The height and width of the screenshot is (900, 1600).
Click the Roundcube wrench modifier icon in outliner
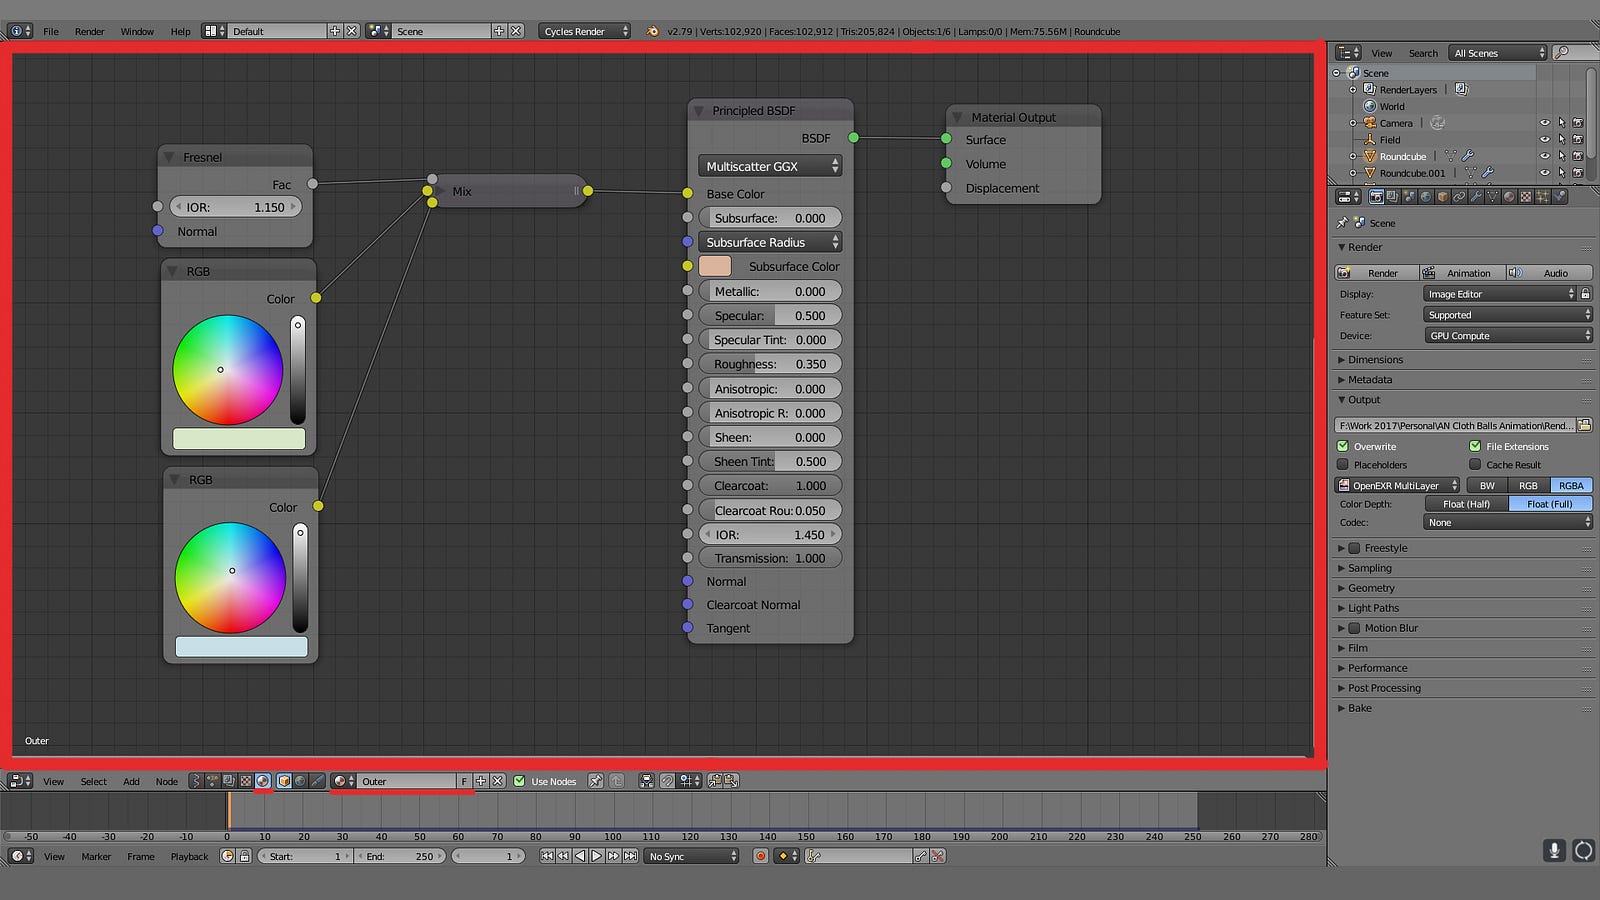coord(1467,156)
